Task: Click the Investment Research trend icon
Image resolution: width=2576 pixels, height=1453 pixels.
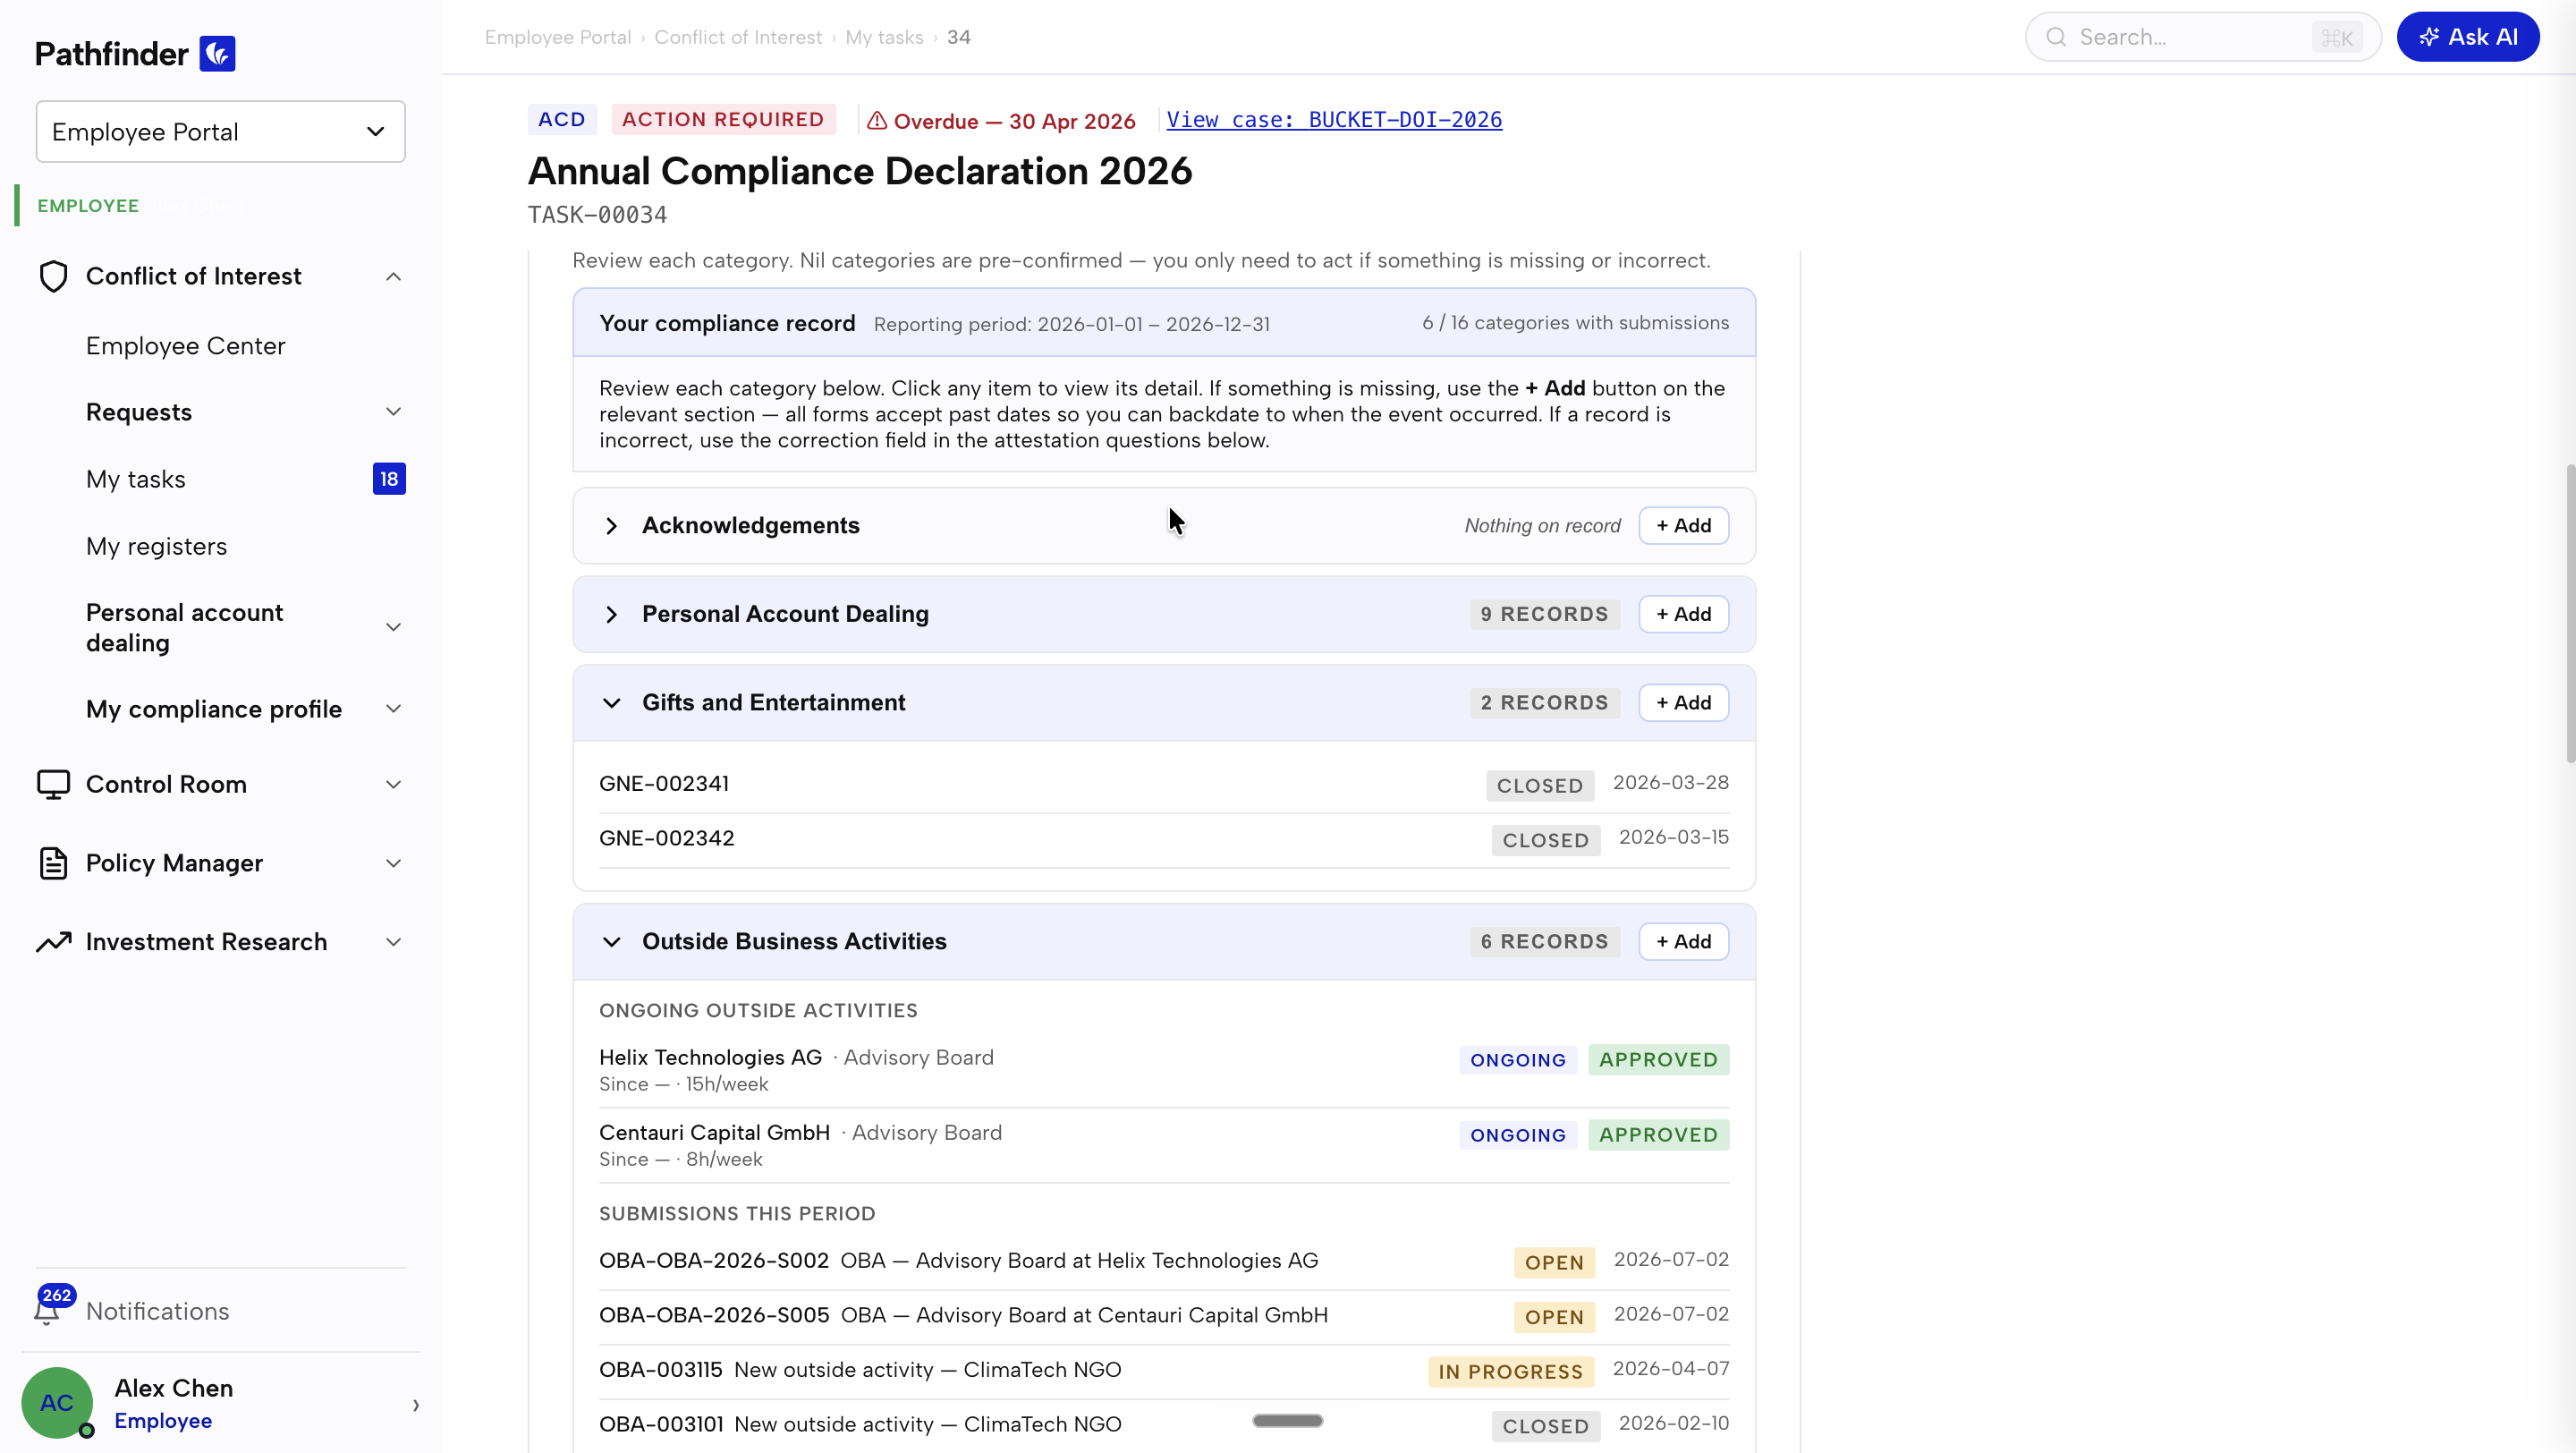Action: point(53,942)
